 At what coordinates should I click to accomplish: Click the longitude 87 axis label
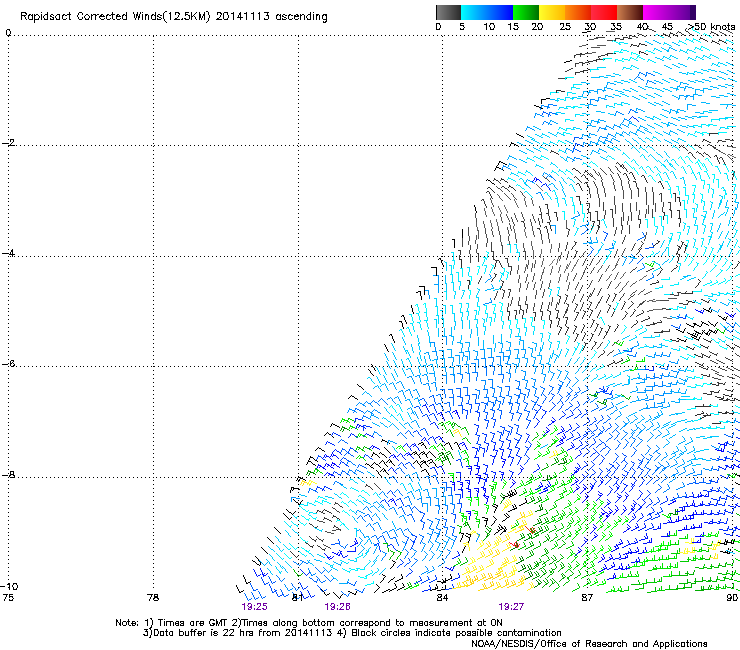click(x=587, y=598)
